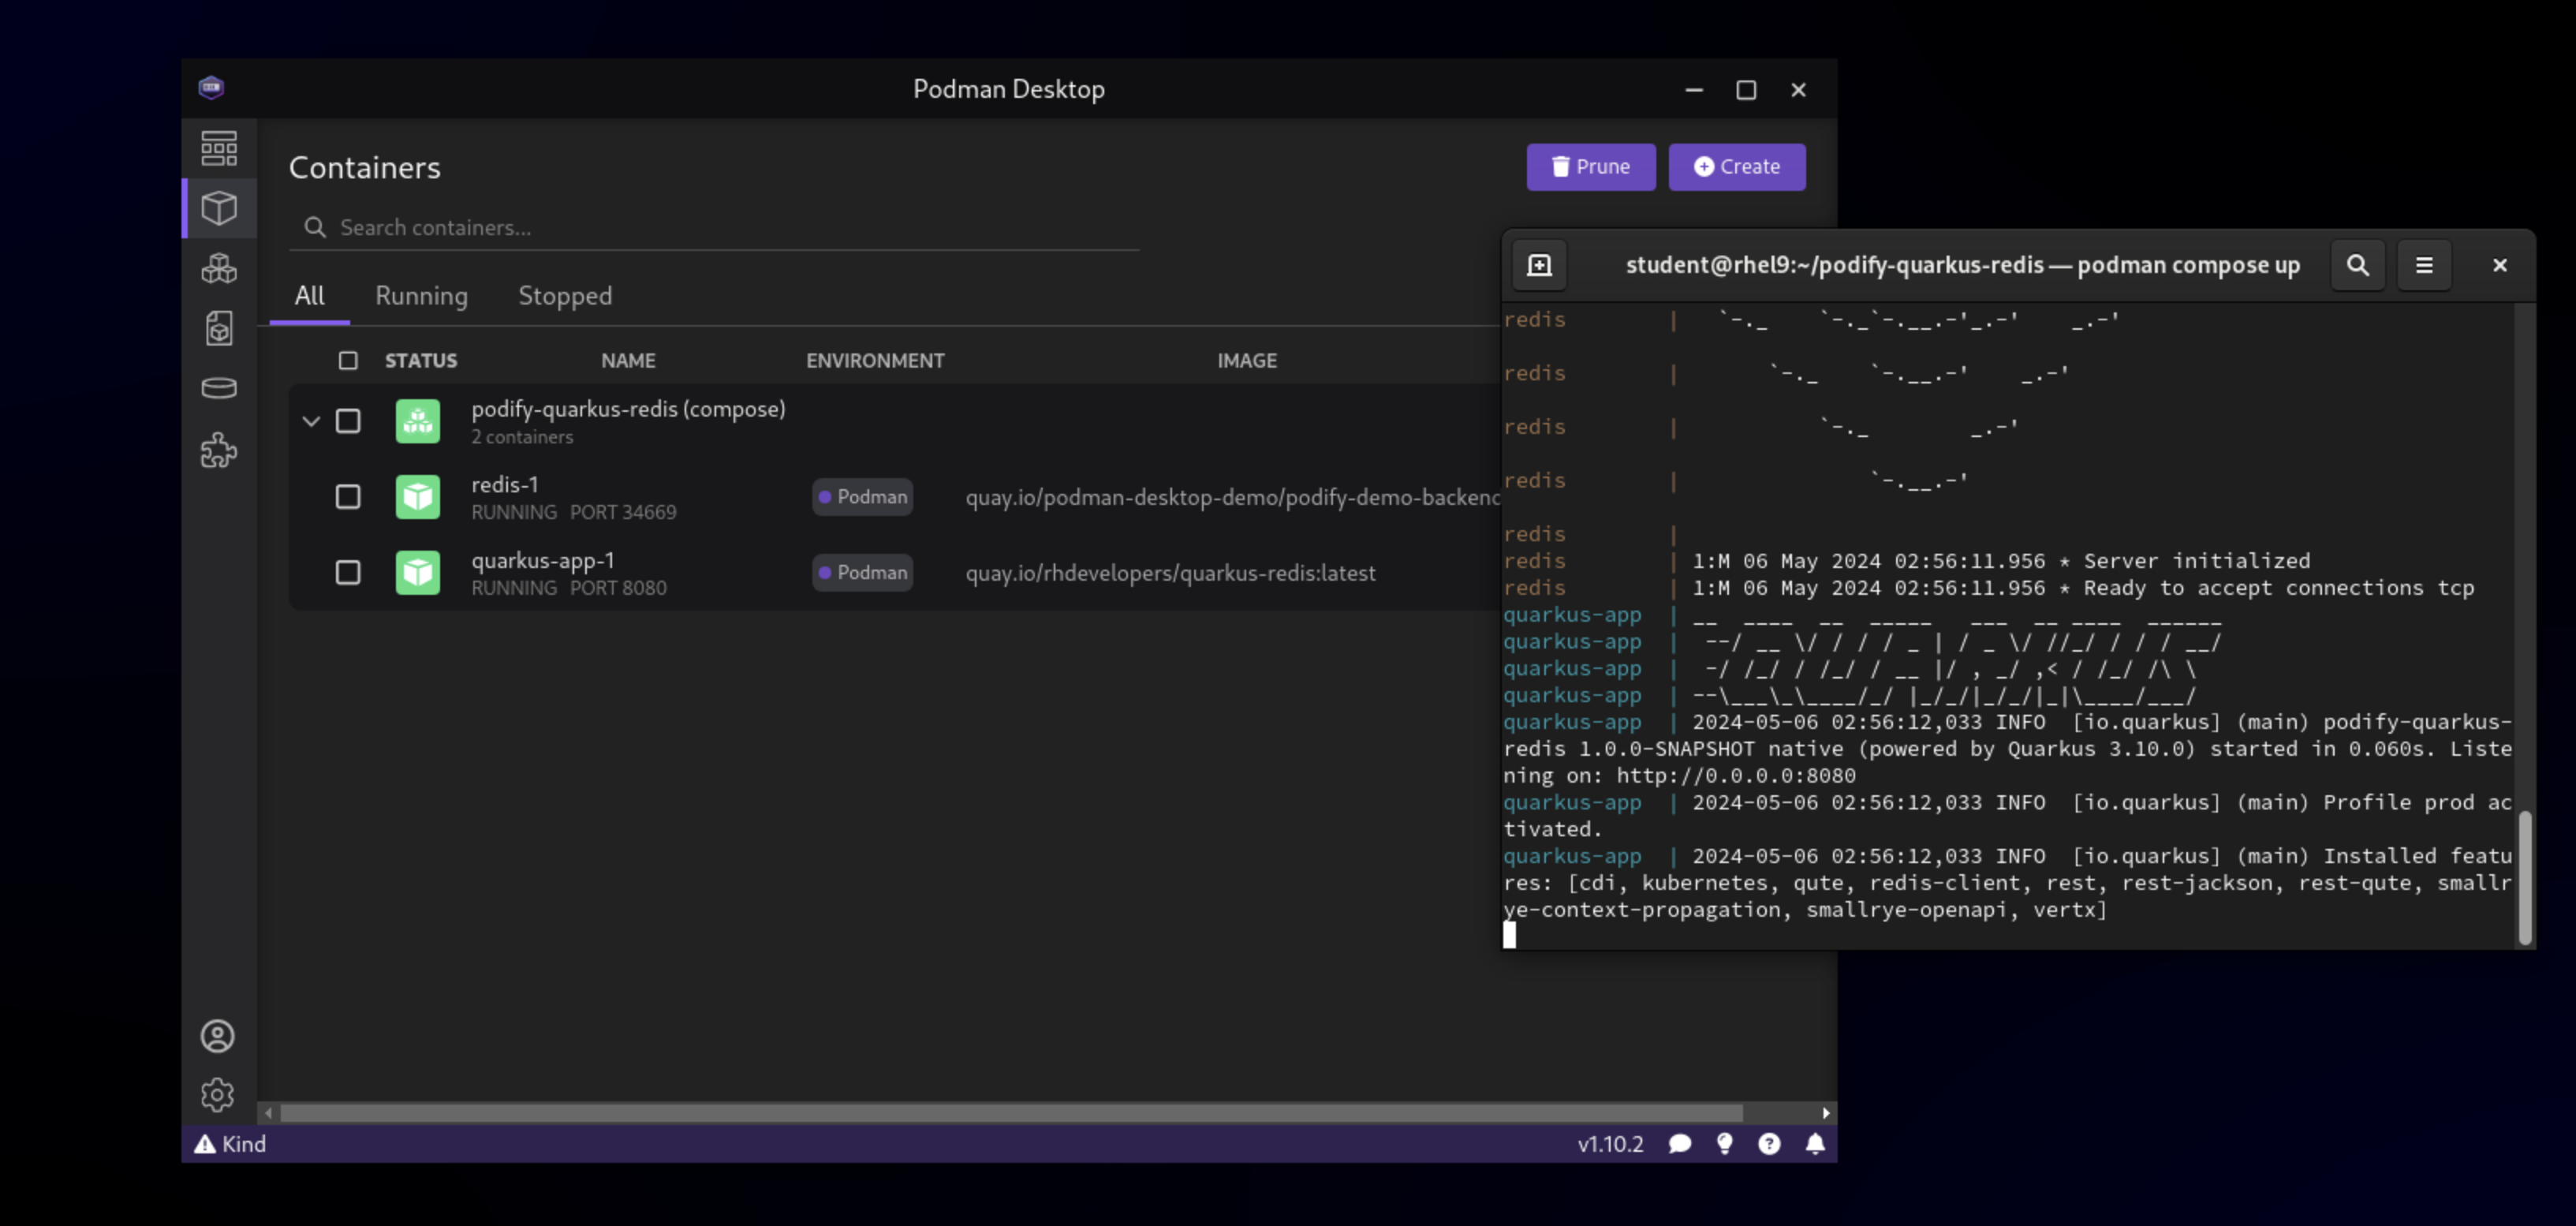Toggle the select-all checkbox in table header
Image resolution: width=2576 pixels, height=1226 pixels.
coord(348,360)
